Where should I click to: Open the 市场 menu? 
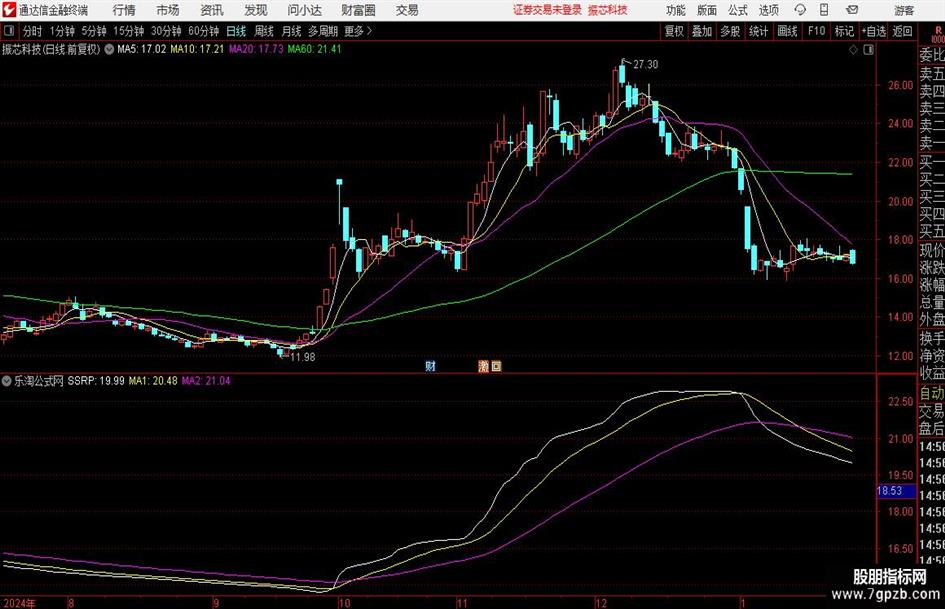pos(168,10)
